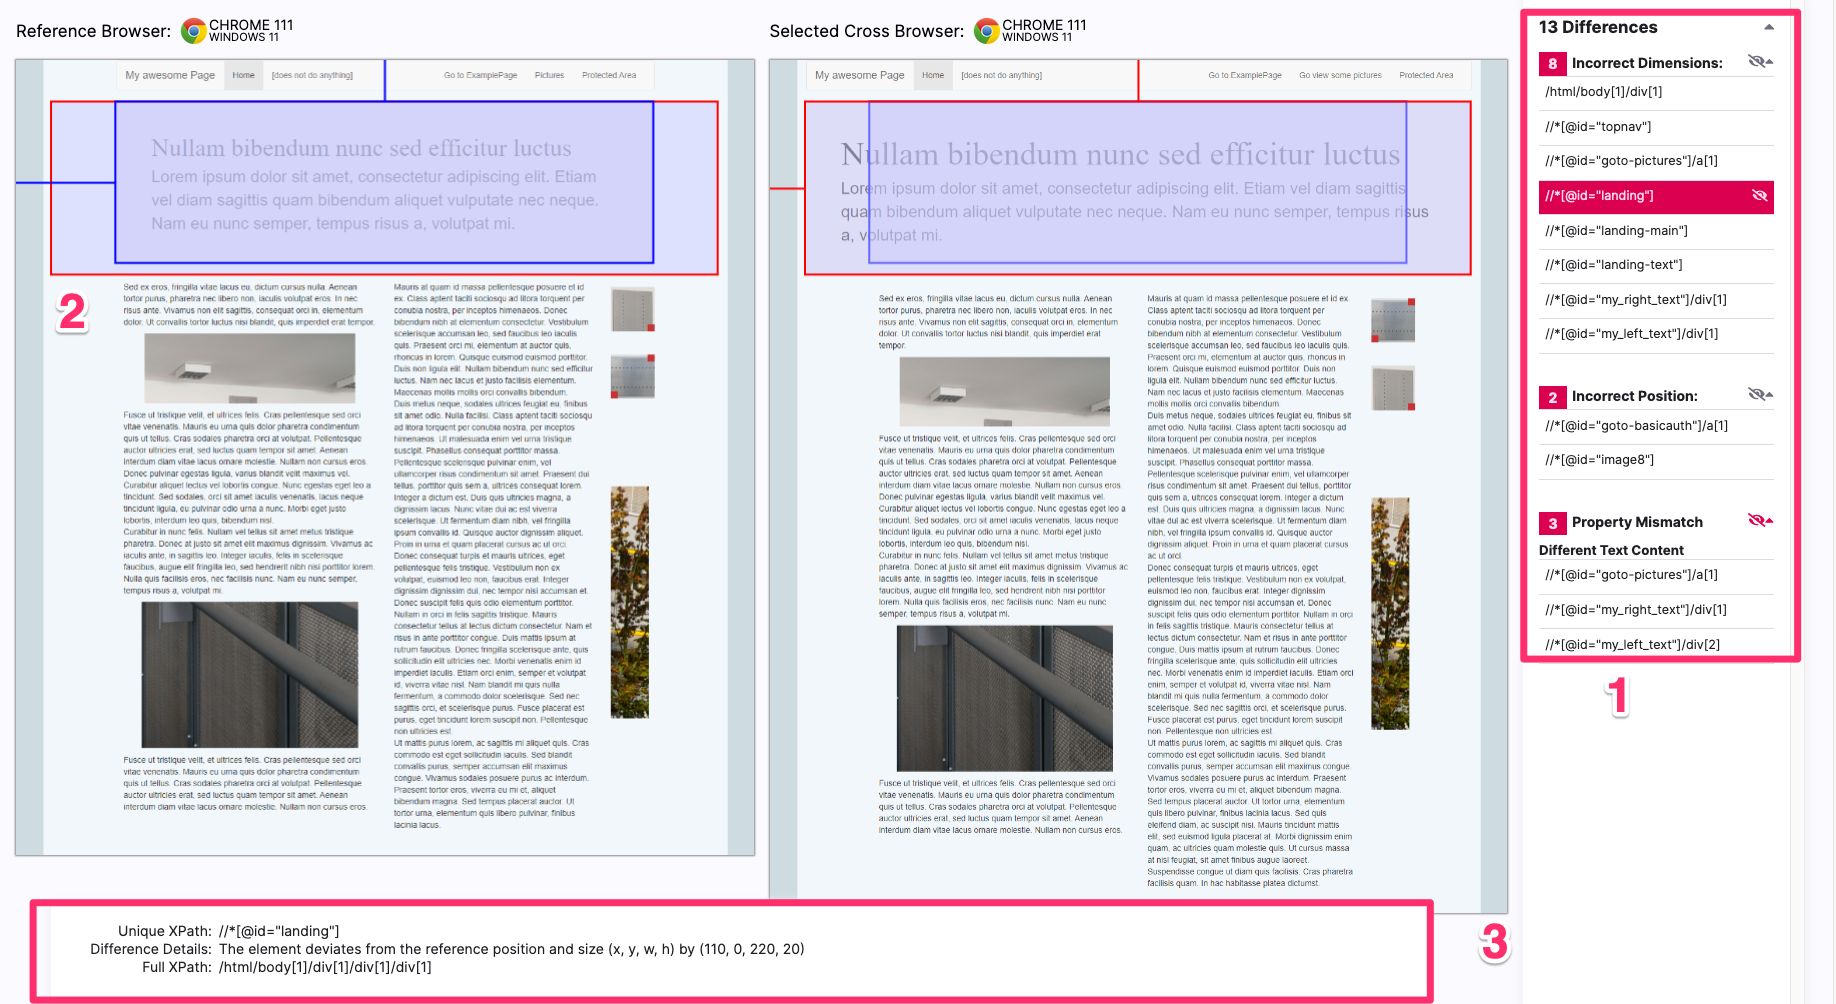1836x1004 pixels.
Task: Collapse the Incorrect Position section arrow
Action: [1770, 394]
